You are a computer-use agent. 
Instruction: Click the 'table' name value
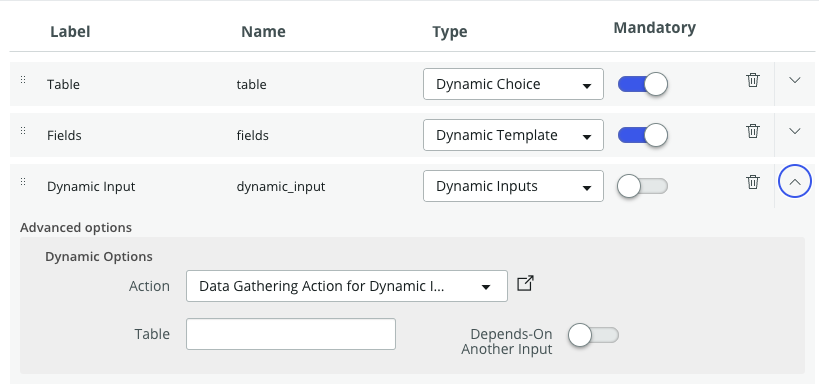click(252, 85)
